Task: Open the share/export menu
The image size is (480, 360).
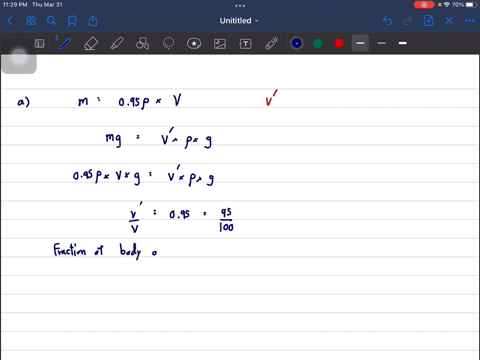Action: [93, 21]
